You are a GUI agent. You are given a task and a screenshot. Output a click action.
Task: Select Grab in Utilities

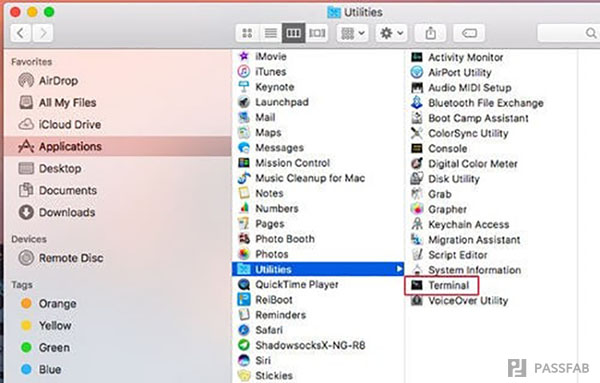431,194
